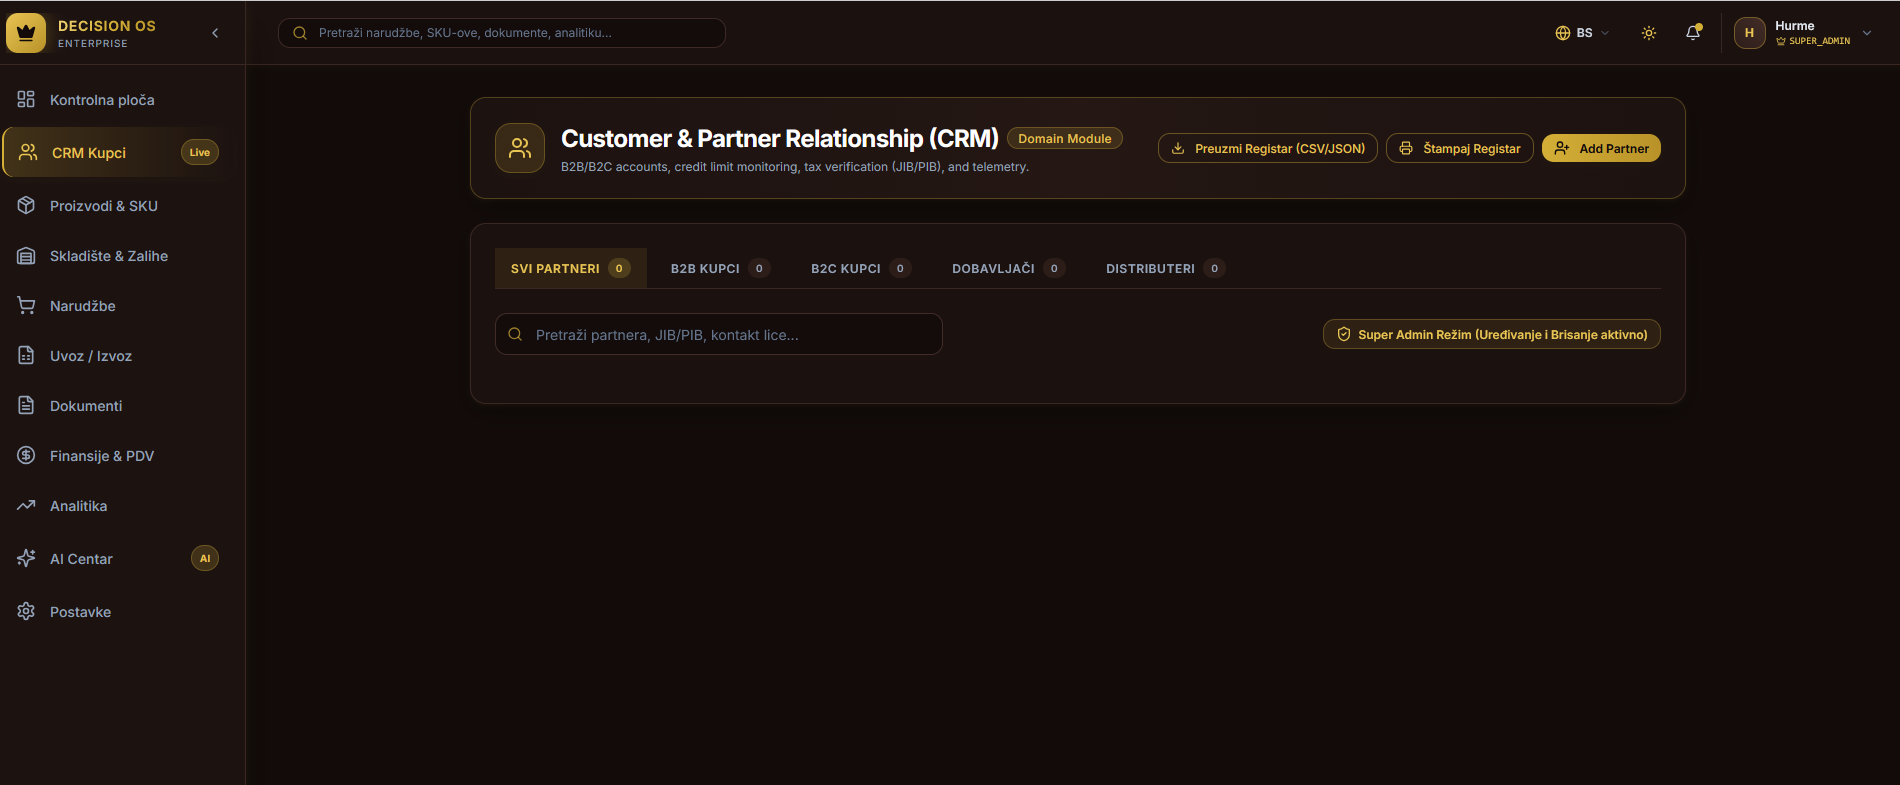This screenshot has width=1900, height=785.
Task: Click the Štampaj Registar print button
Action: [x=1460, y=148]
